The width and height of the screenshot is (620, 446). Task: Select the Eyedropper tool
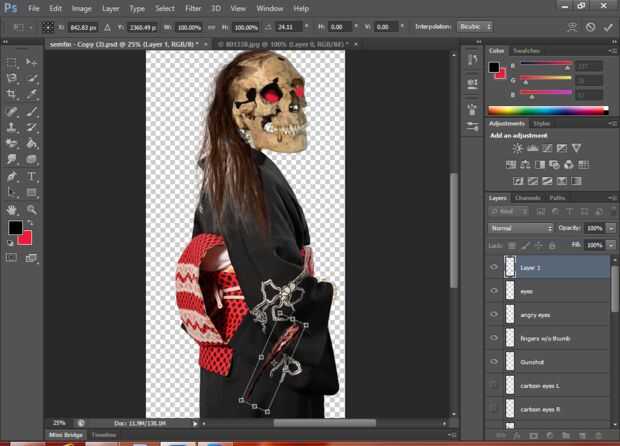[x=31, y=94]
